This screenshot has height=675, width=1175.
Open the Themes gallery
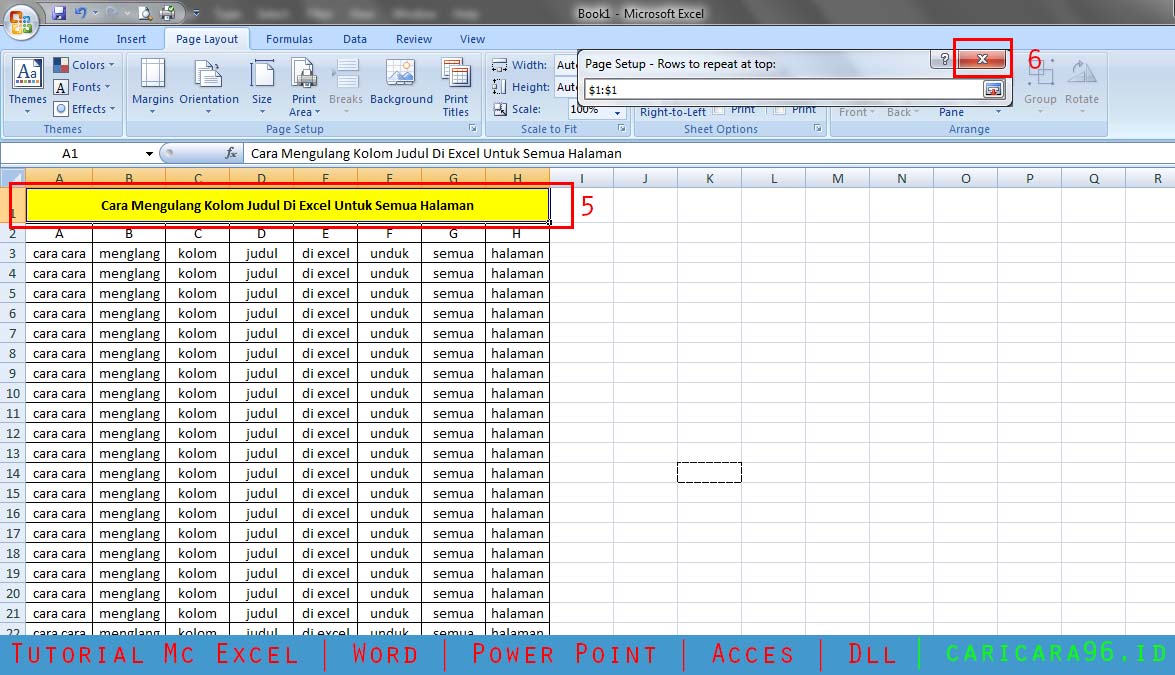[x=28, y=85]
